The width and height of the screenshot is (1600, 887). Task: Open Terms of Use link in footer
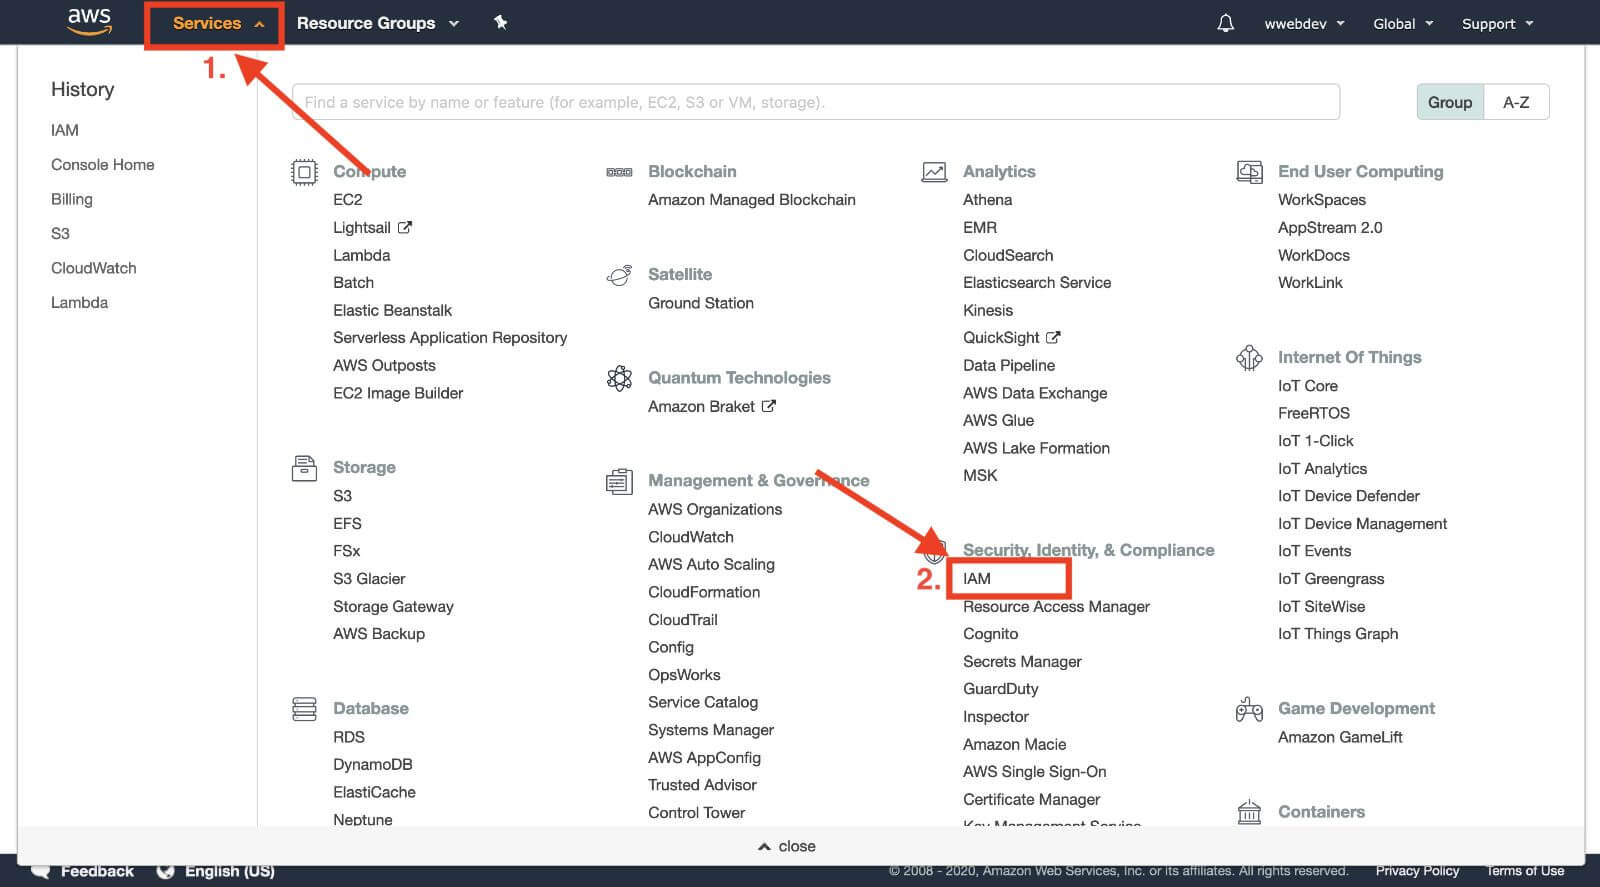1525,871
